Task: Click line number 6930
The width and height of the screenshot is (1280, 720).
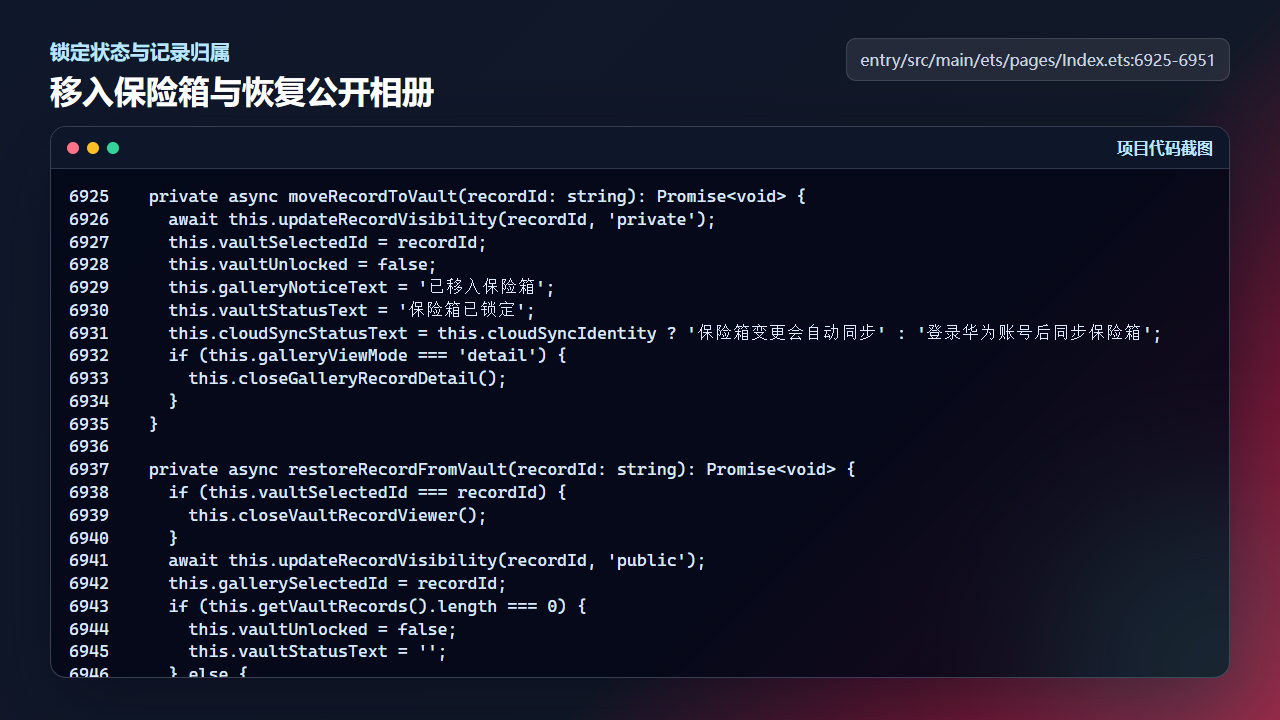Action: pos(89,310)
